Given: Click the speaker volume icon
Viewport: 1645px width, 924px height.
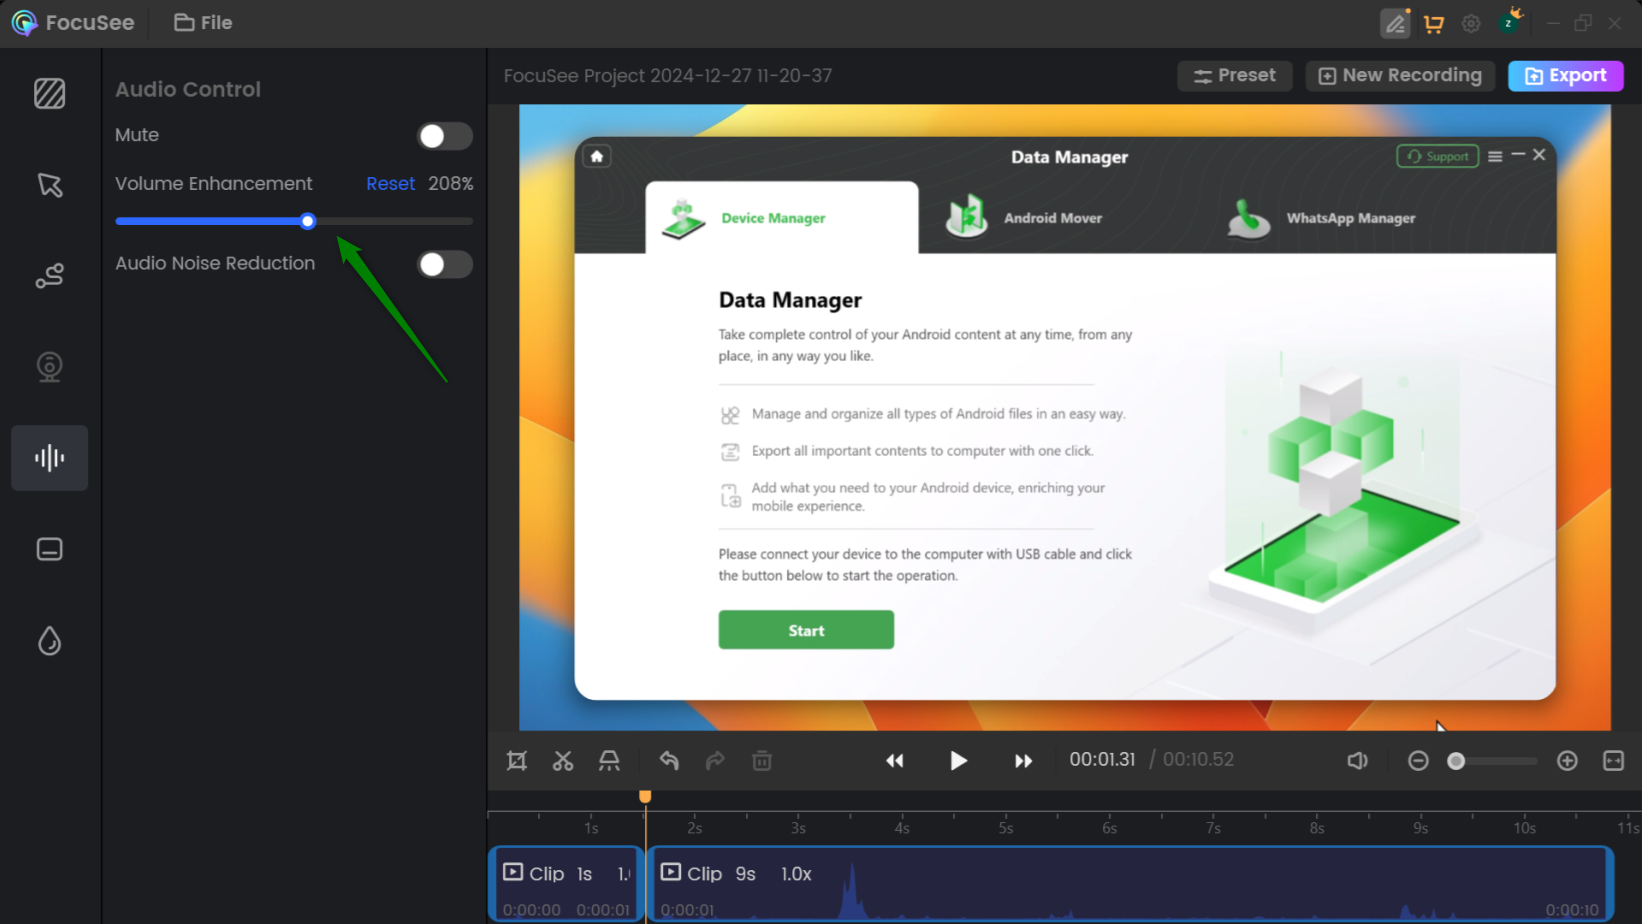Looking at the screenshot, I should (x=1357, y=761).
